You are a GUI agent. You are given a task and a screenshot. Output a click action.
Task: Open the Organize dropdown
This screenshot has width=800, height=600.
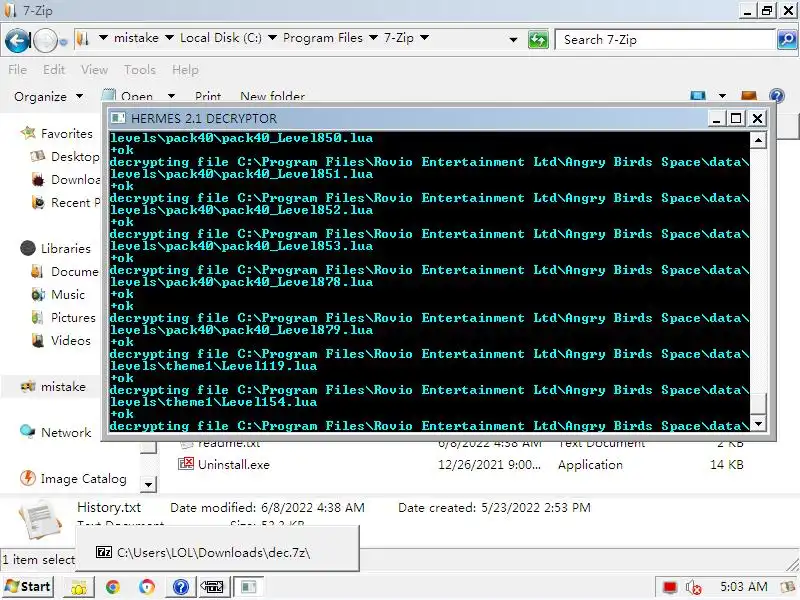(x=48, y=96)
